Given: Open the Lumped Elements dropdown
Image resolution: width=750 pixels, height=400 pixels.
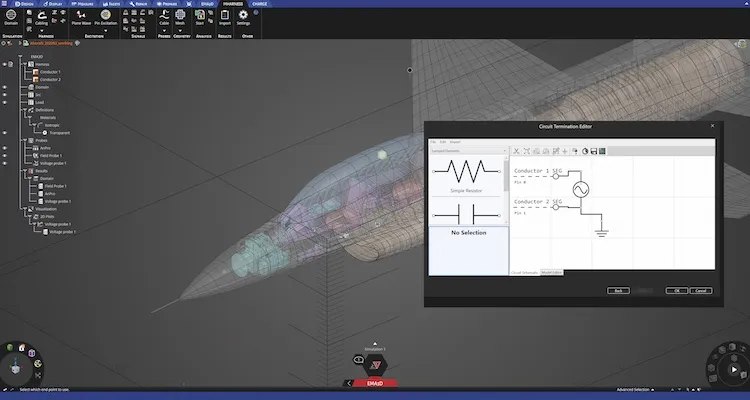Looking at the screenshot, I should tap(468, 151).
